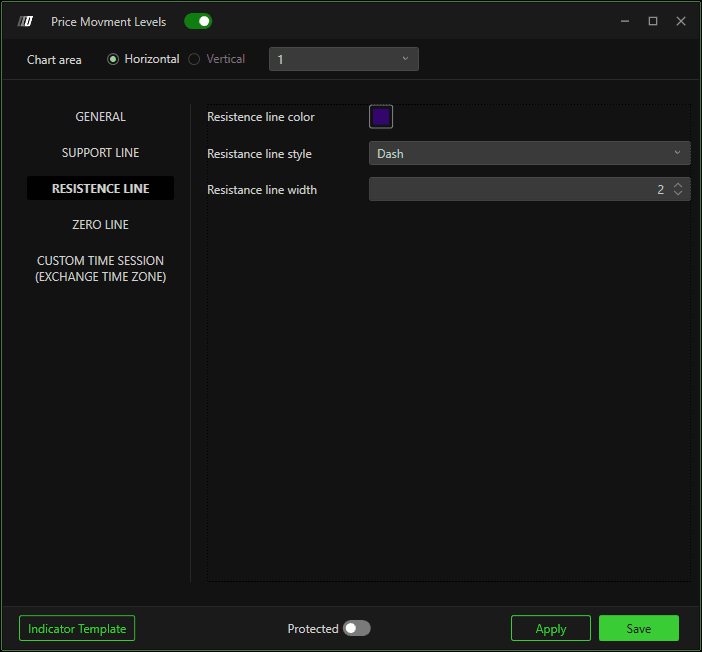Click the 'Resistance line style' label

click(x=259, y=154)
